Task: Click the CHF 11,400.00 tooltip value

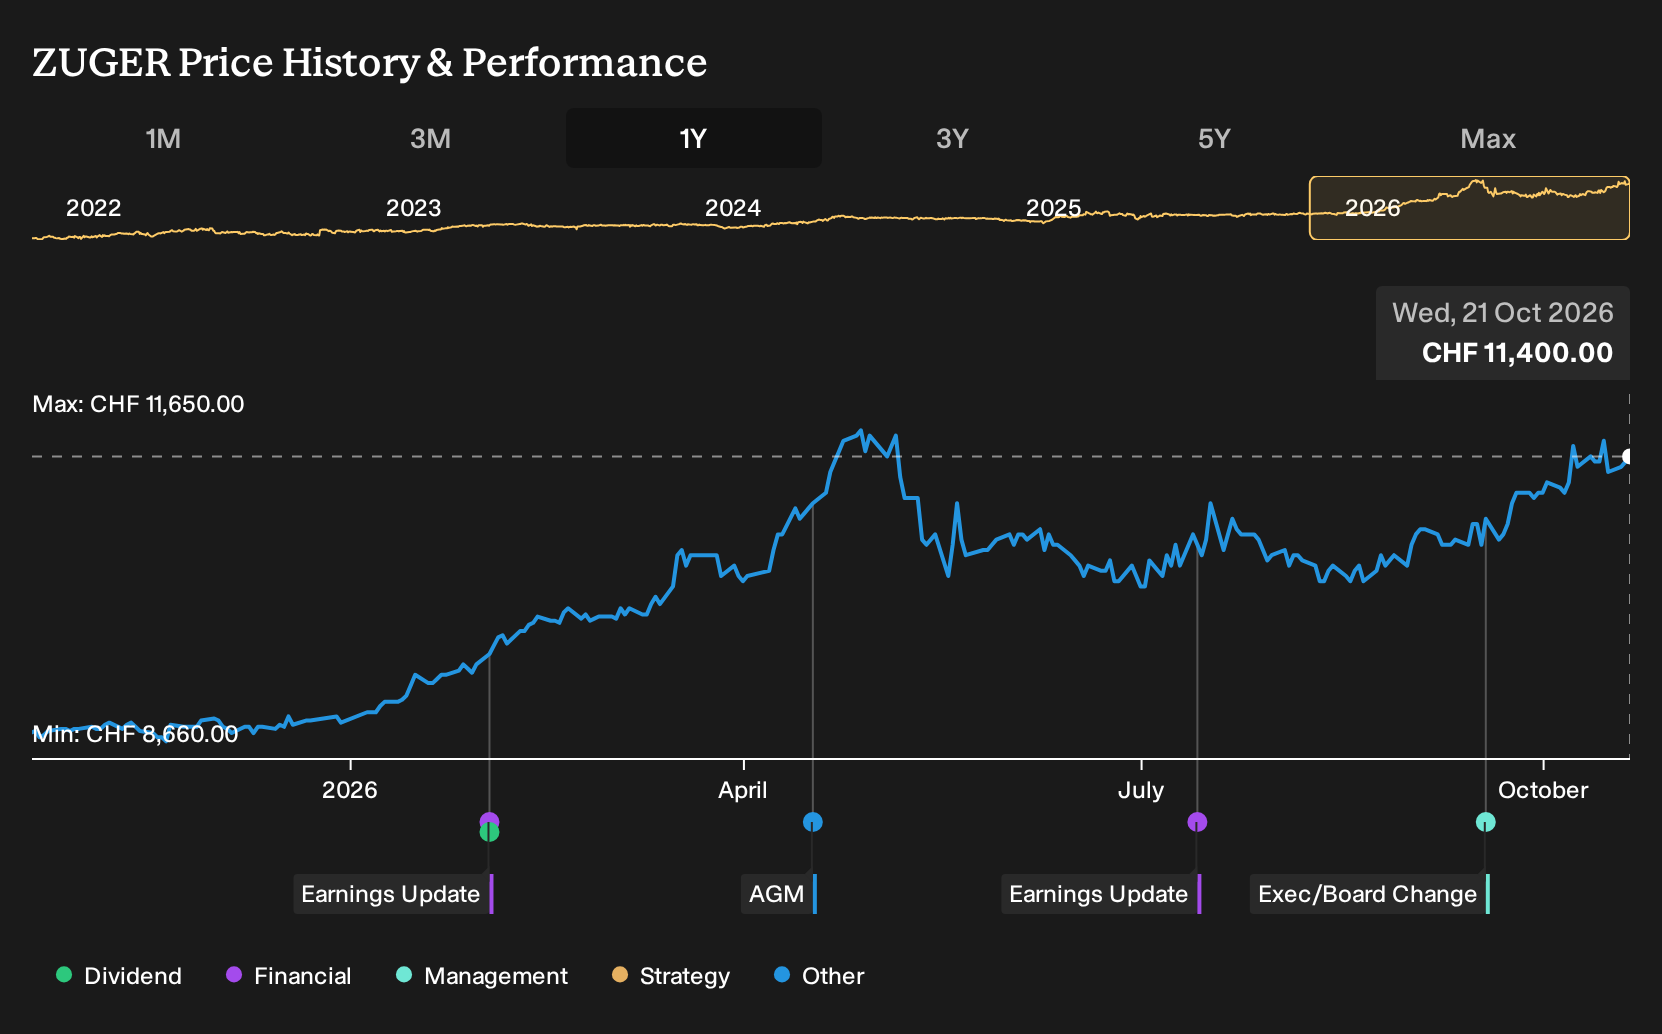Action: (1517, 353)
